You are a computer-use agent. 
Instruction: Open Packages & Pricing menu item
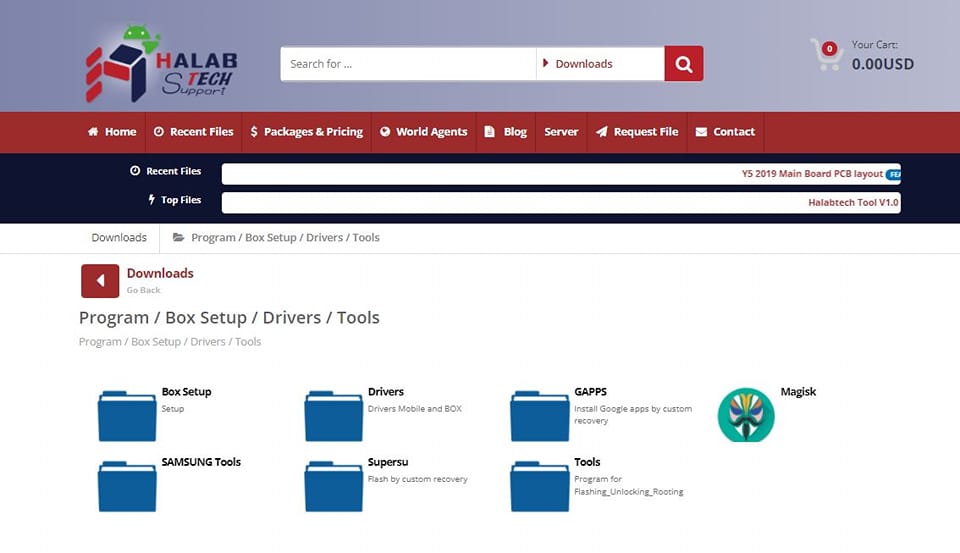(307, 132)
